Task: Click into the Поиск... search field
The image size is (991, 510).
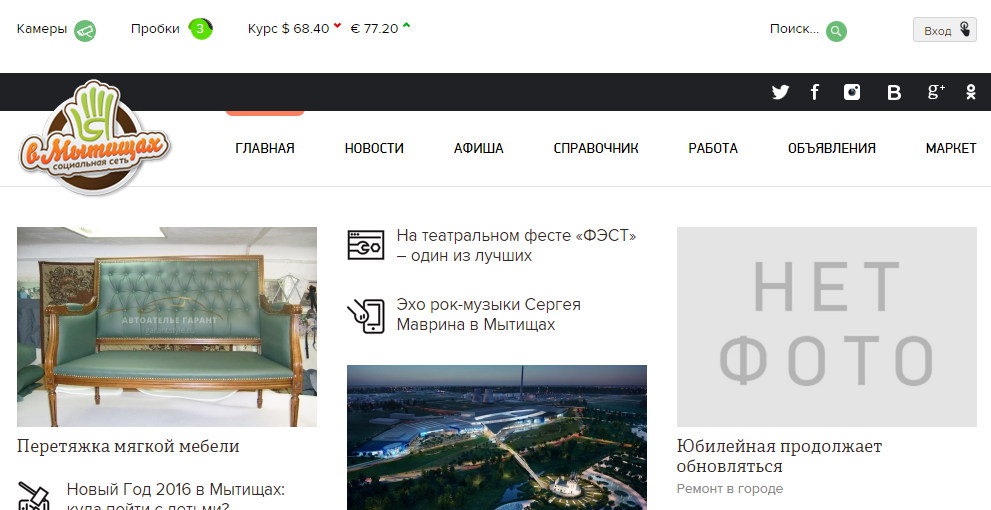Action: (x=794, y=29)
